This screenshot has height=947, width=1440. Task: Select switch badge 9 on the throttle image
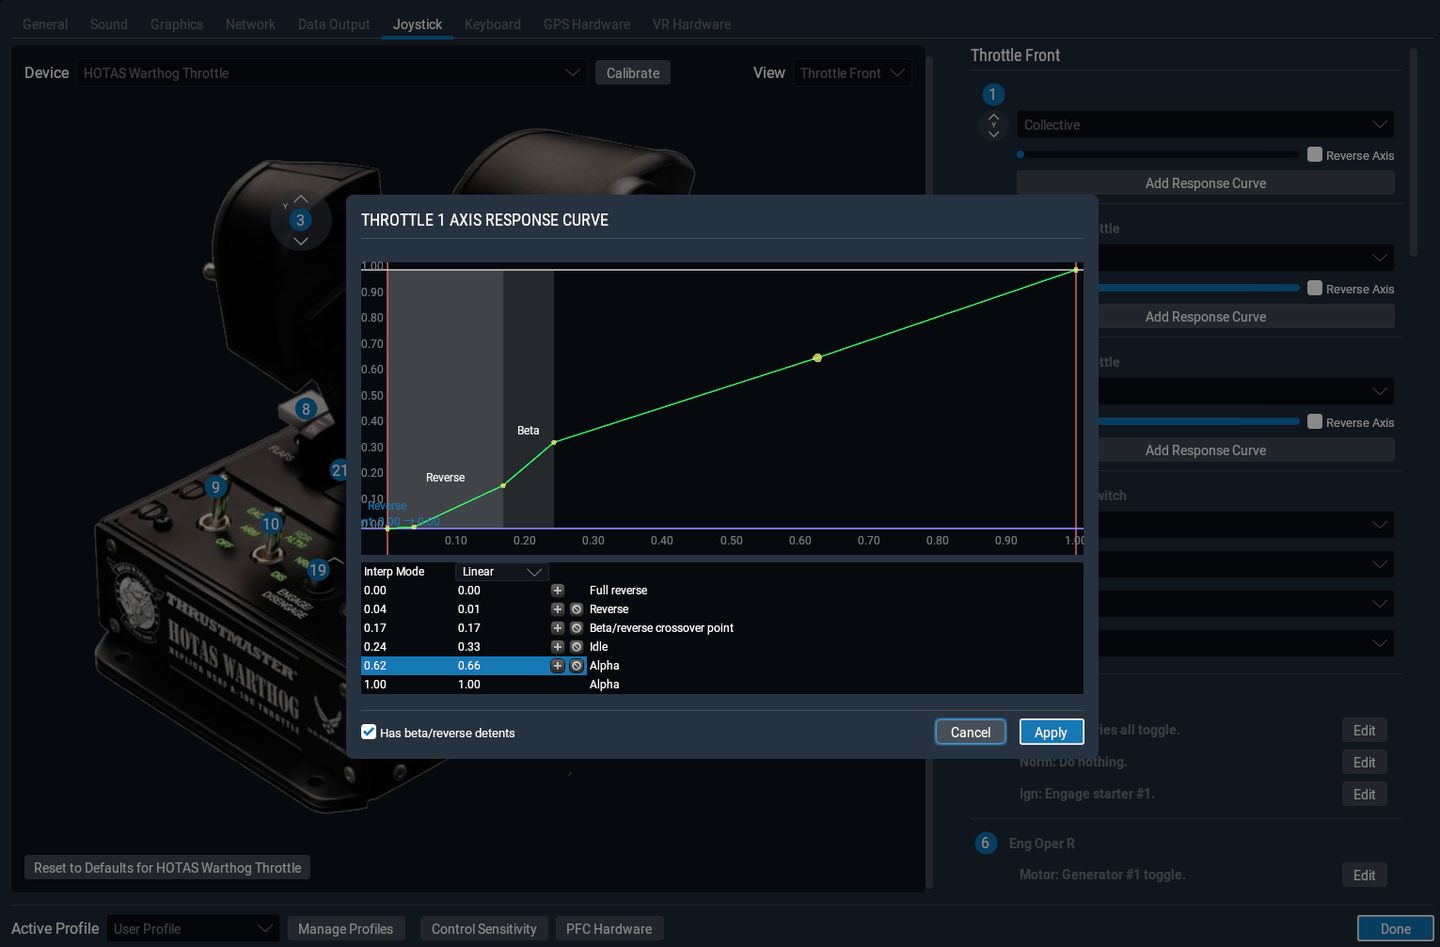pos(215,487)
